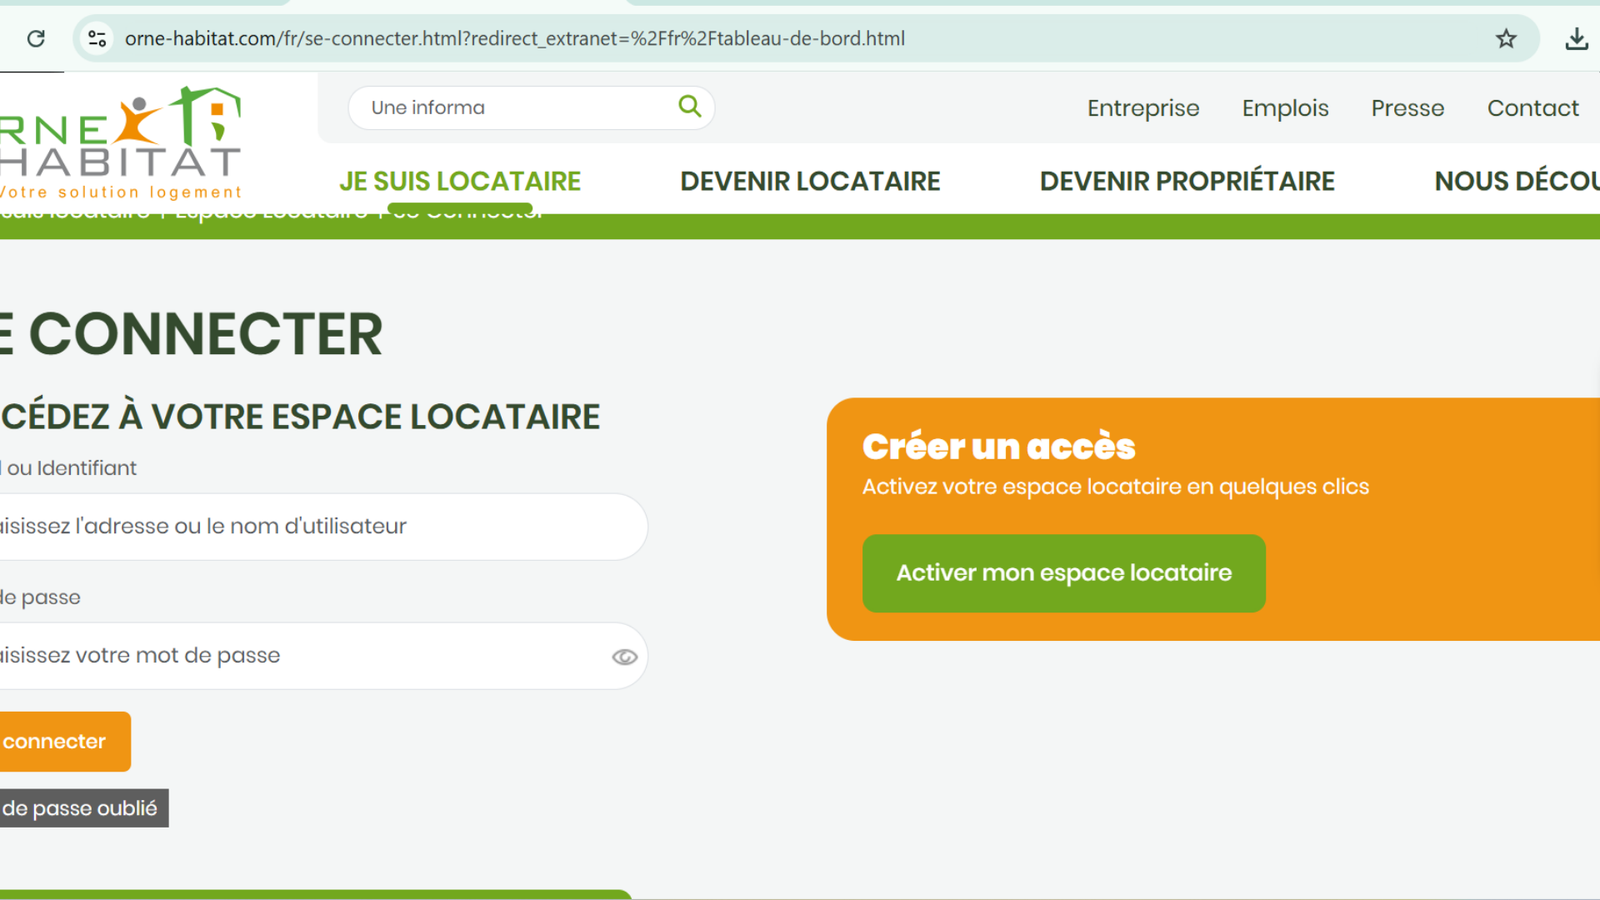Open the Devenir propriétaire menu
Viewport: 1600px width, 900px height.
click(x=1187, y=181)
